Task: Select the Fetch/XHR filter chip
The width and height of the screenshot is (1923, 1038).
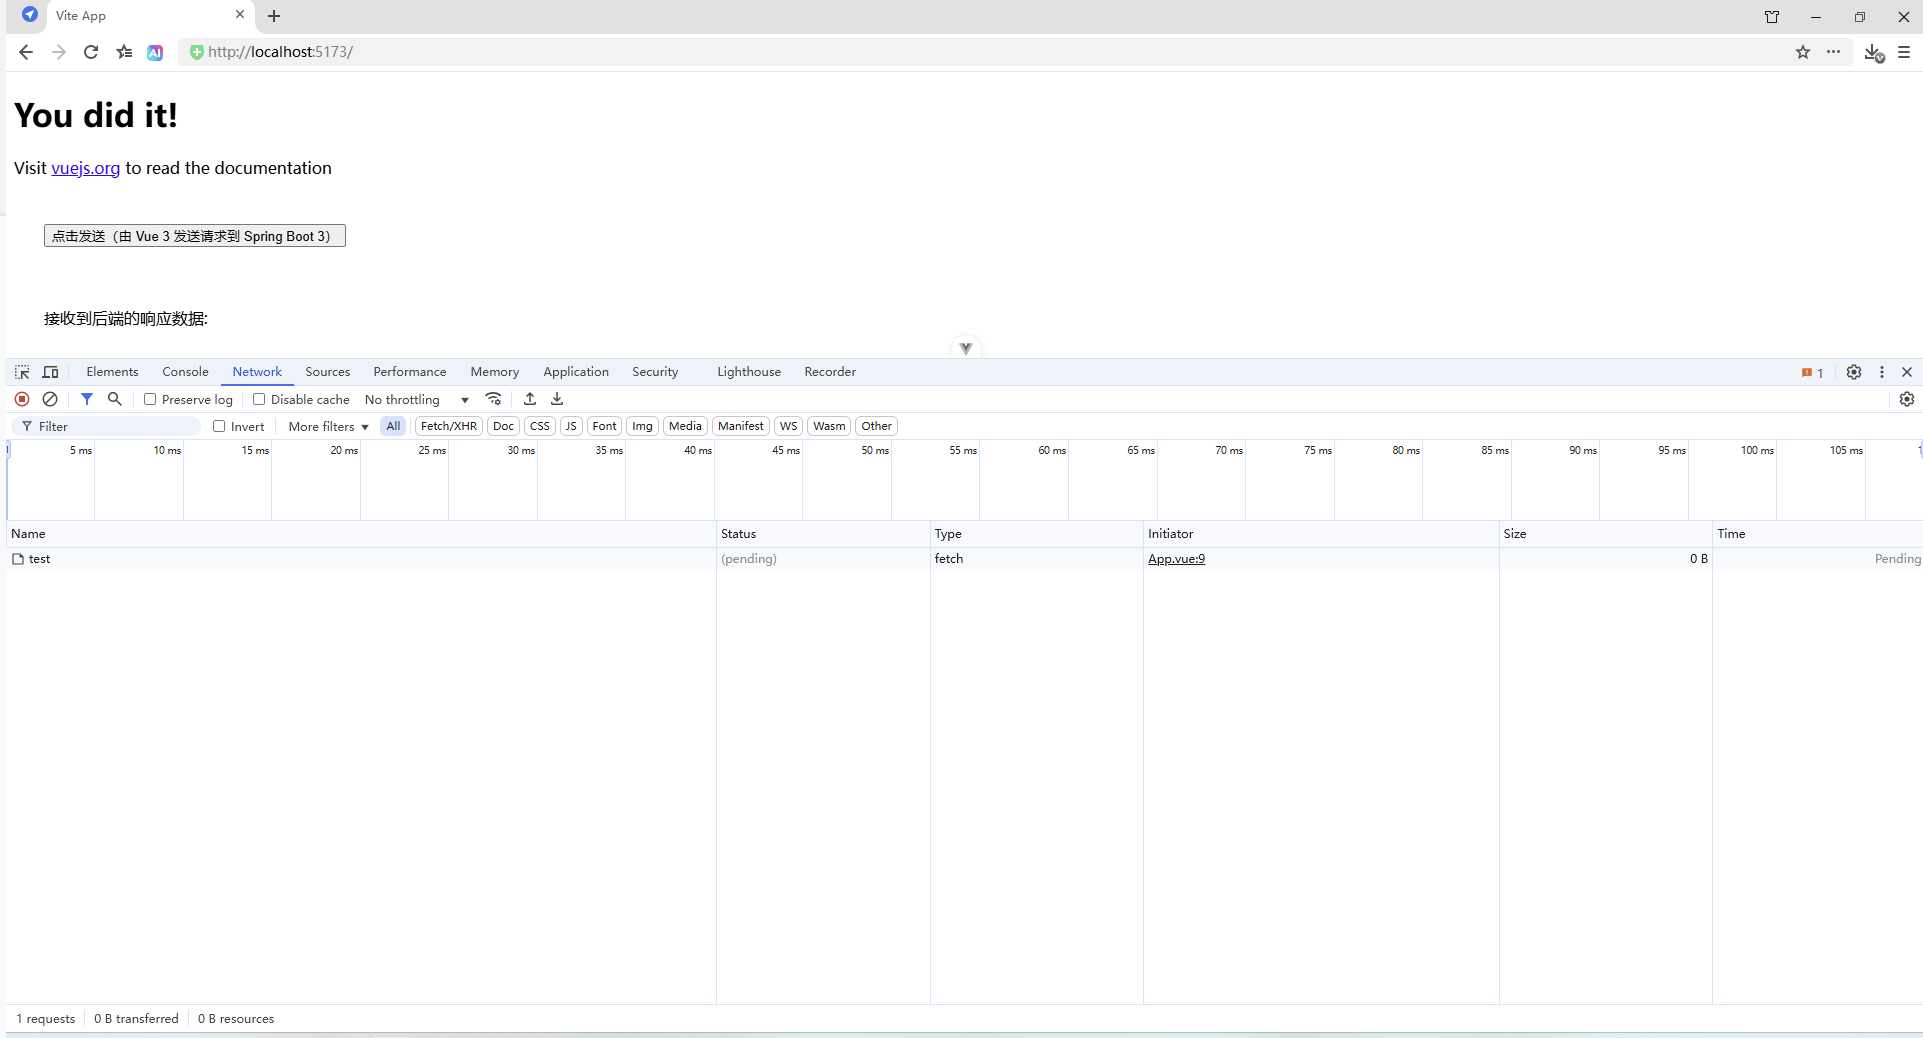Action: coord(448,426)
